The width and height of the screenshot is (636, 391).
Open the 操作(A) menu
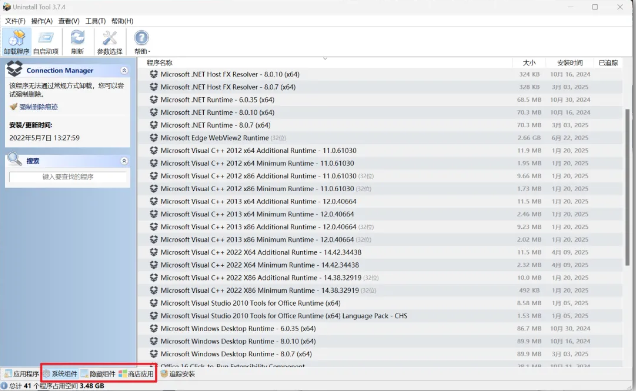42,21
